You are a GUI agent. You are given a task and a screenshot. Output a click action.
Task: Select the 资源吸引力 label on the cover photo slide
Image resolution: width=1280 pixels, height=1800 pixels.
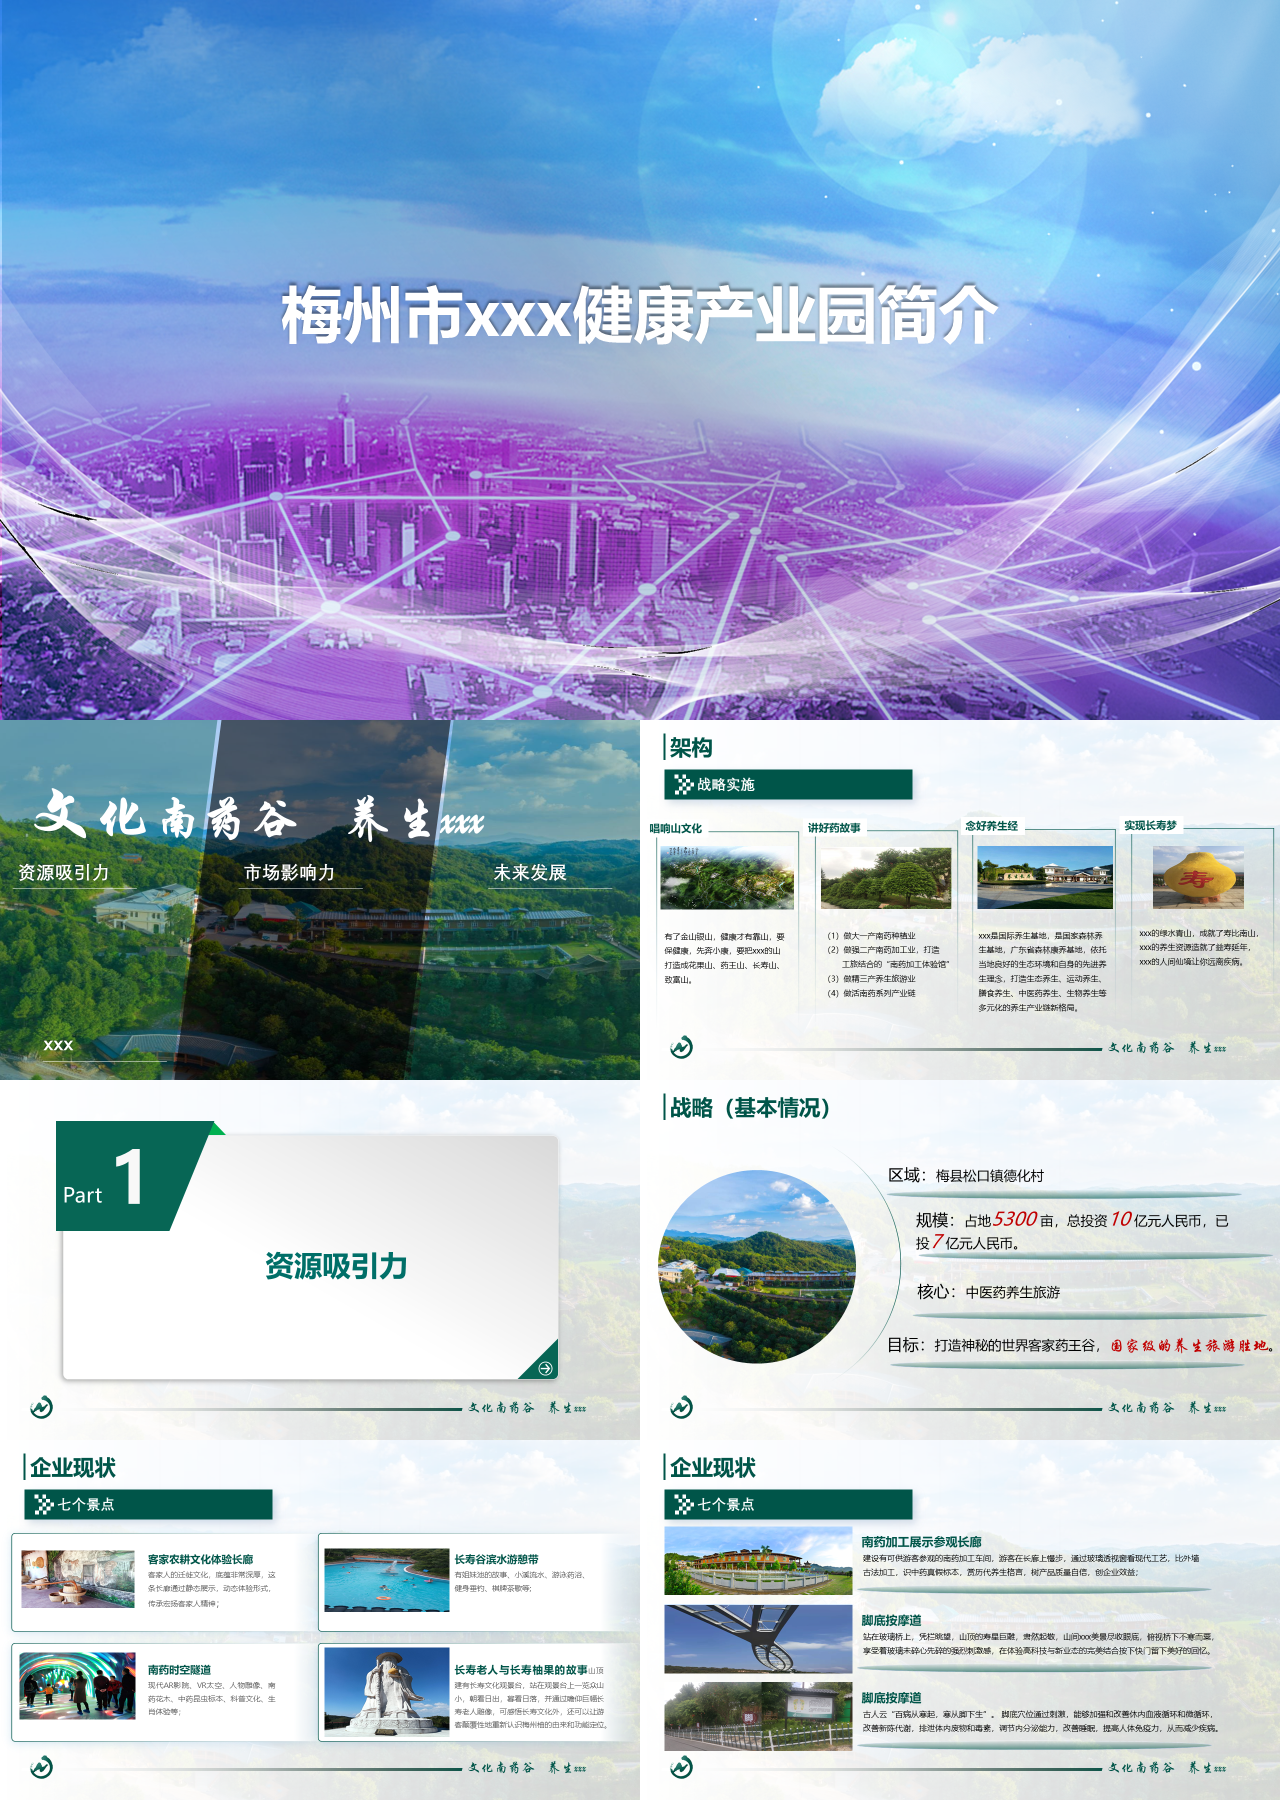click(64, 872)
